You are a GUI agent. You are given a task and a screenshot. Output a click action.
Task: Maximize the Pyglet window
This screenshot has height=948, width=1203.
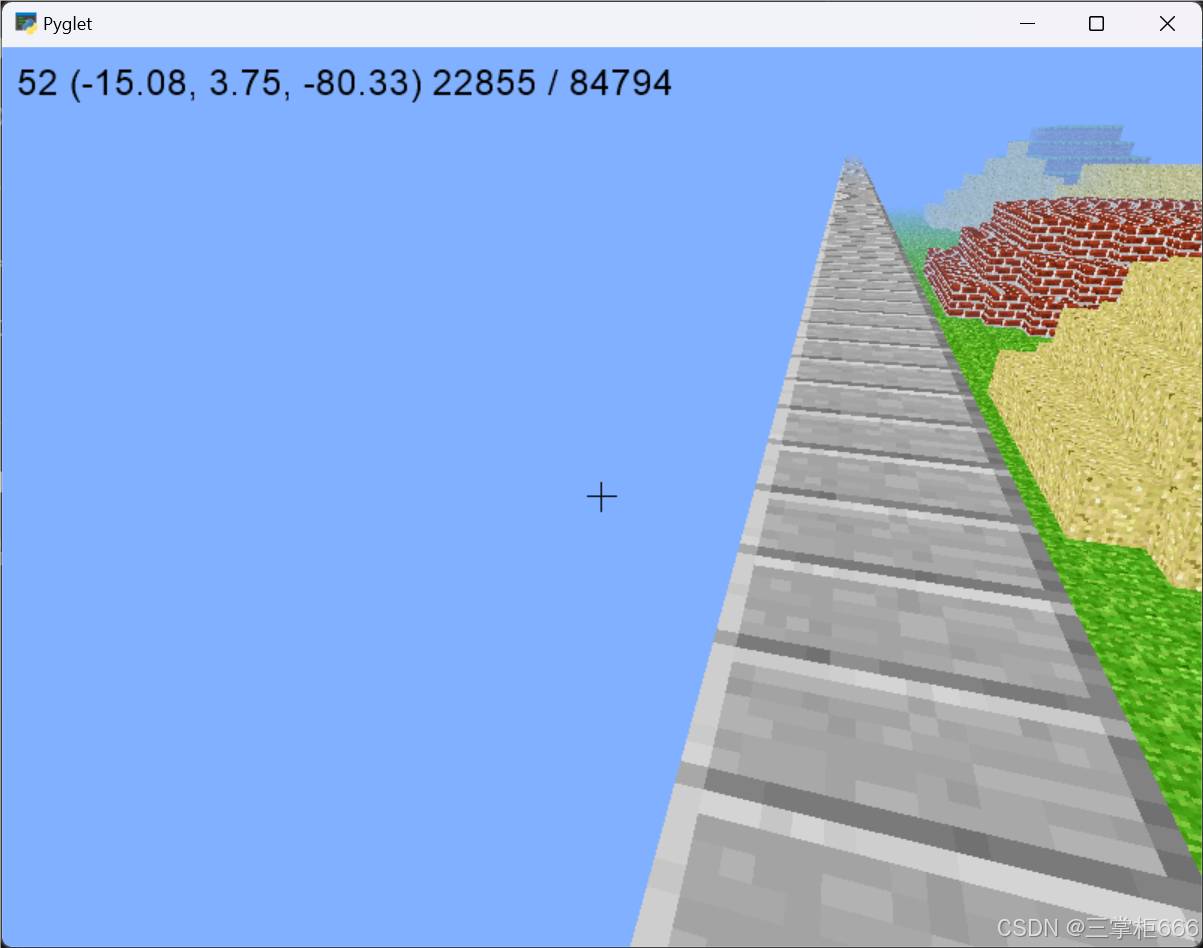click(1096, 24)
